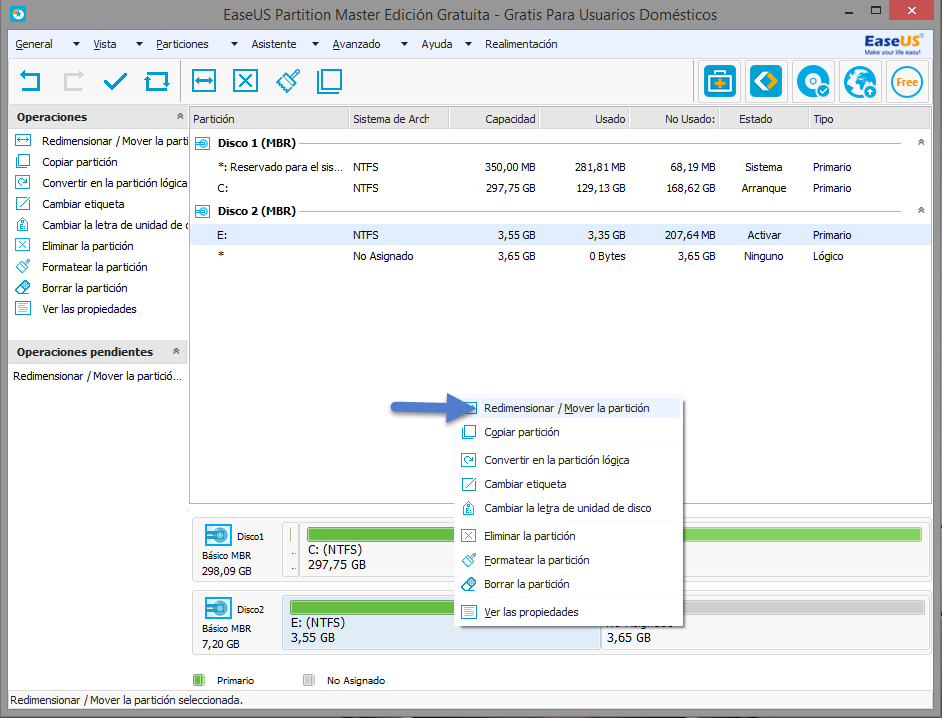Choose Formatear la partición in context menu

[x=570, y=559]
